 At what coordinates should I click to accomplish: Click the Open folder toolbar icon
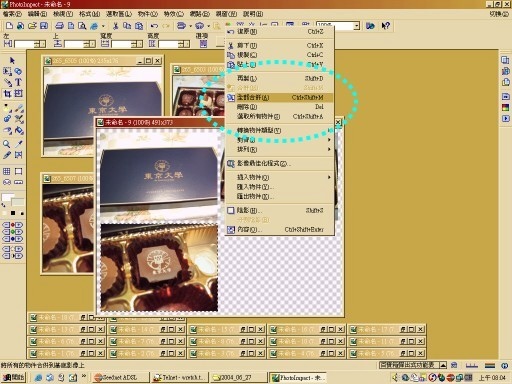click(x=32, y=26)
